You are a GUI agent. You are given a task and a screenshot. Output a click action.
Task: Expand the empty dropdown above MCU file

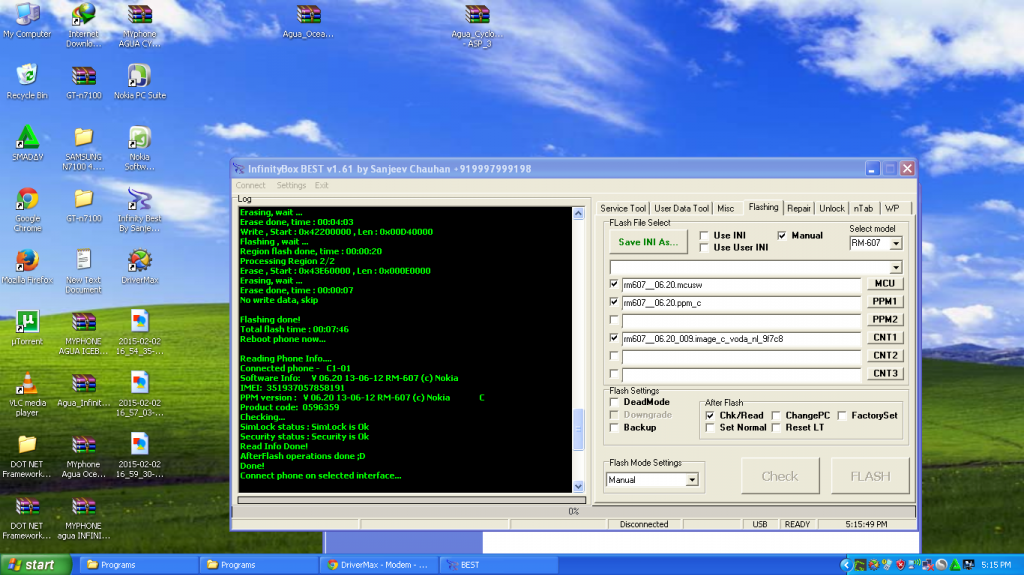tap(895, 267)
